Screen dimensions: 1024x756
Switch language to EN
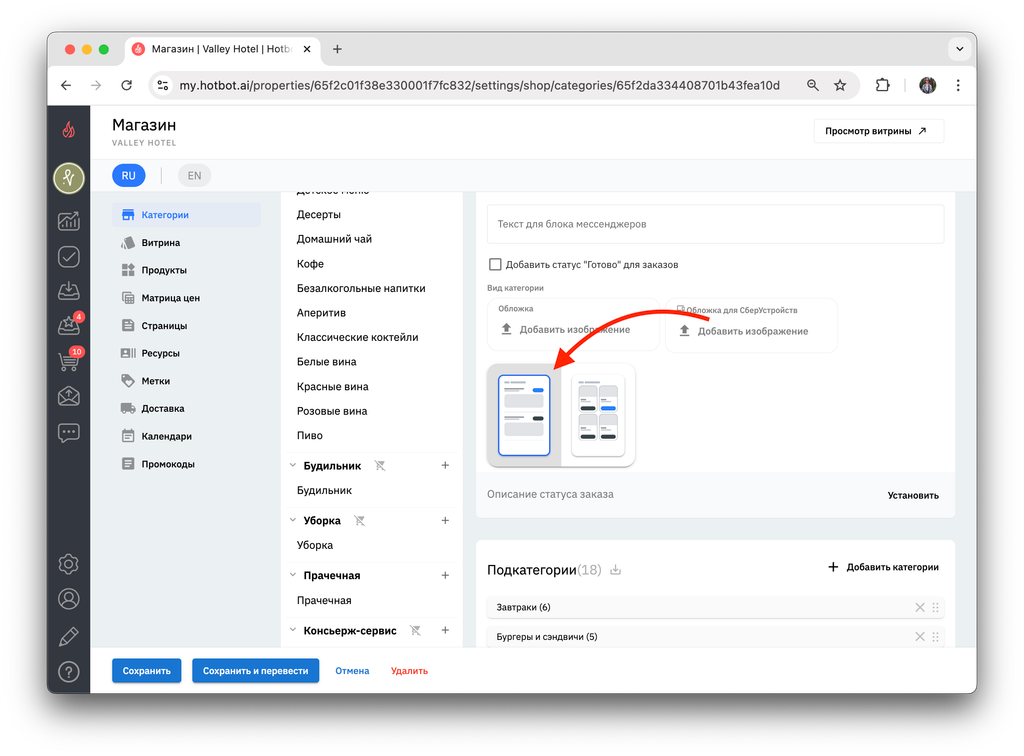(194, 176)
